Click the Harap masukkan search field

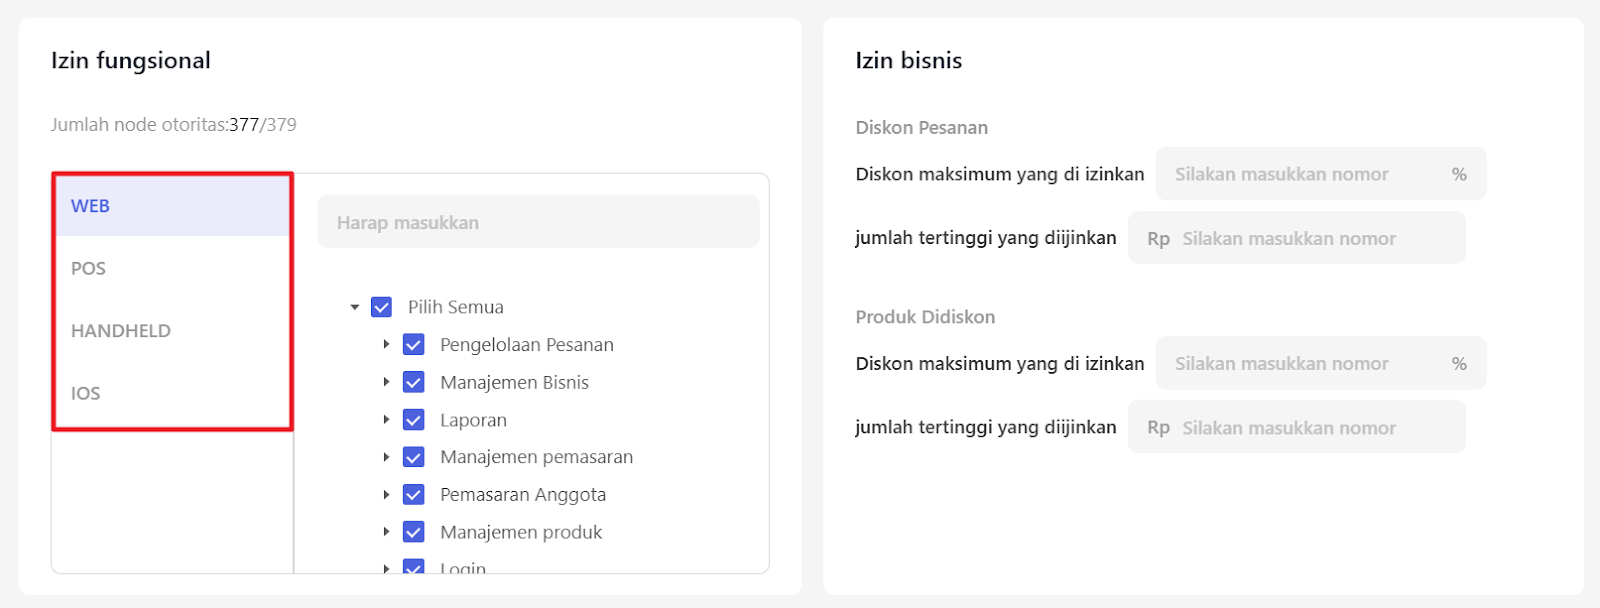click(538, 222)
